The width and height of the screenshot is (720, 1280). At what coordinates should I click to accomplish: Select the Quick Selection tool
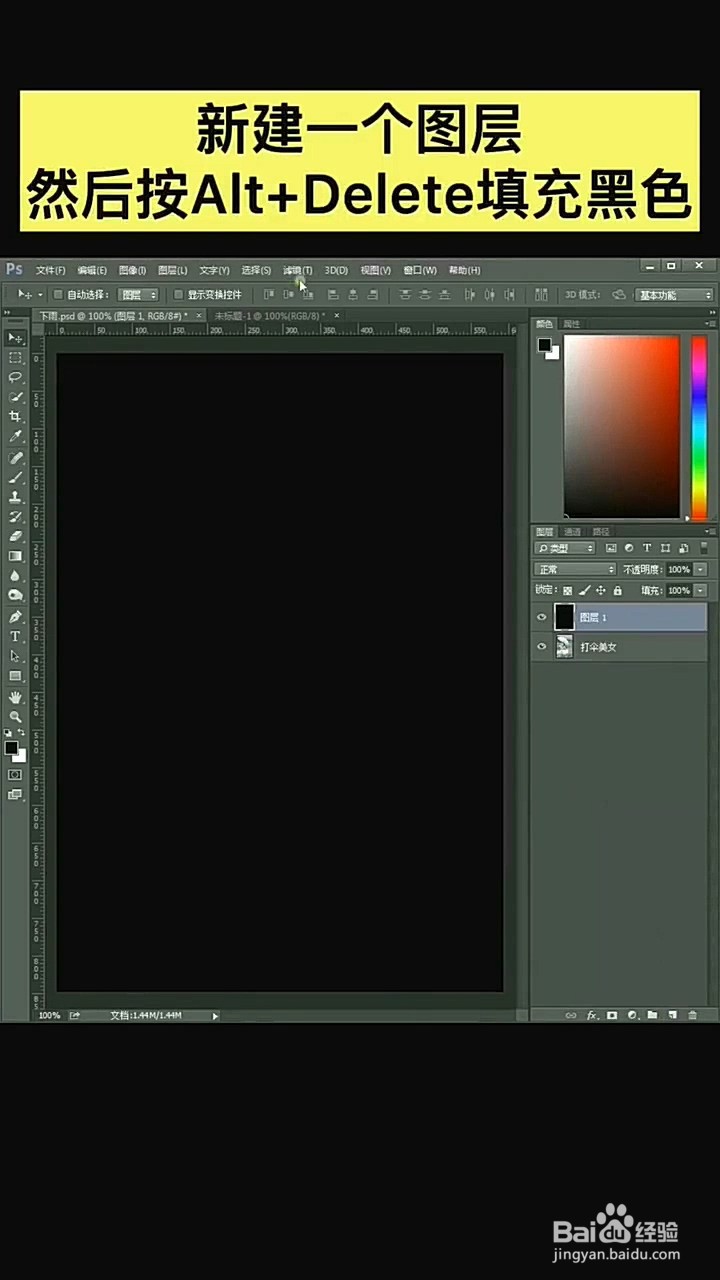pos(15,397)
